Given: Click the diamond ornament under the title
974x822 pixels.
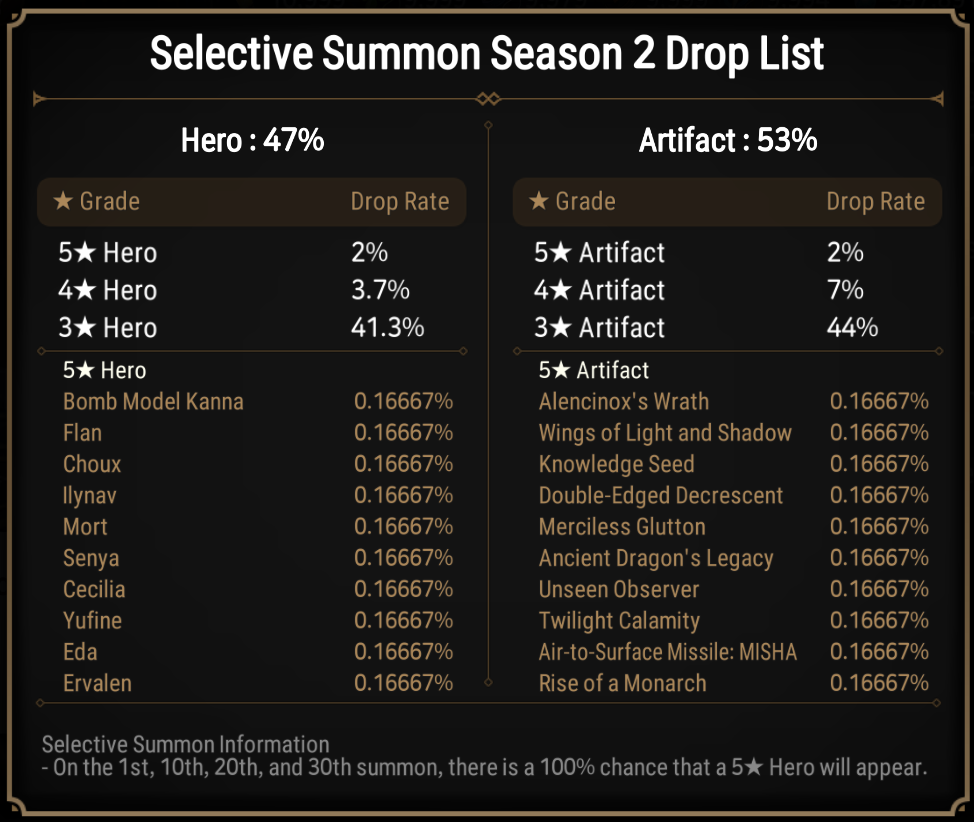Looking at the screenshot, I should [x=488, y=99].
